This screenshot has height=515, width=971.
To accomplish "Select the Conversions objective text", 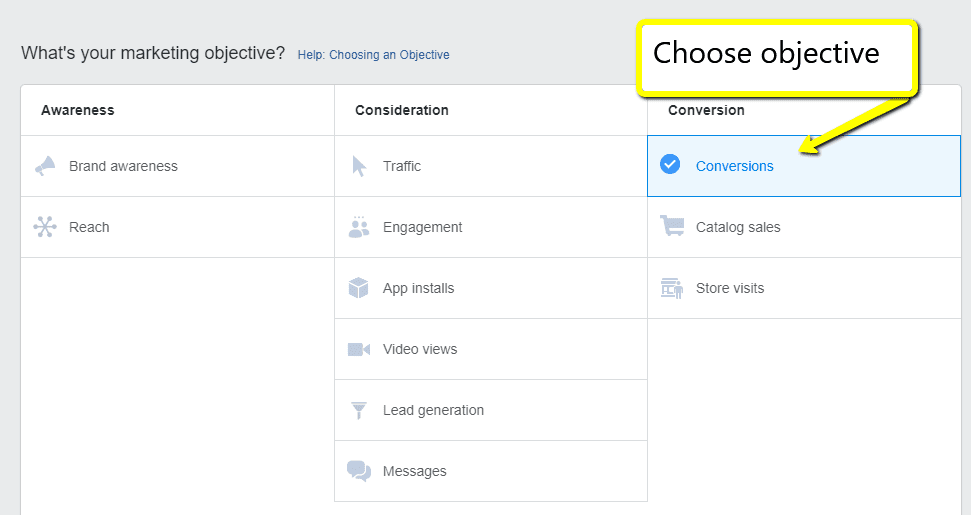I will point(734,166).
